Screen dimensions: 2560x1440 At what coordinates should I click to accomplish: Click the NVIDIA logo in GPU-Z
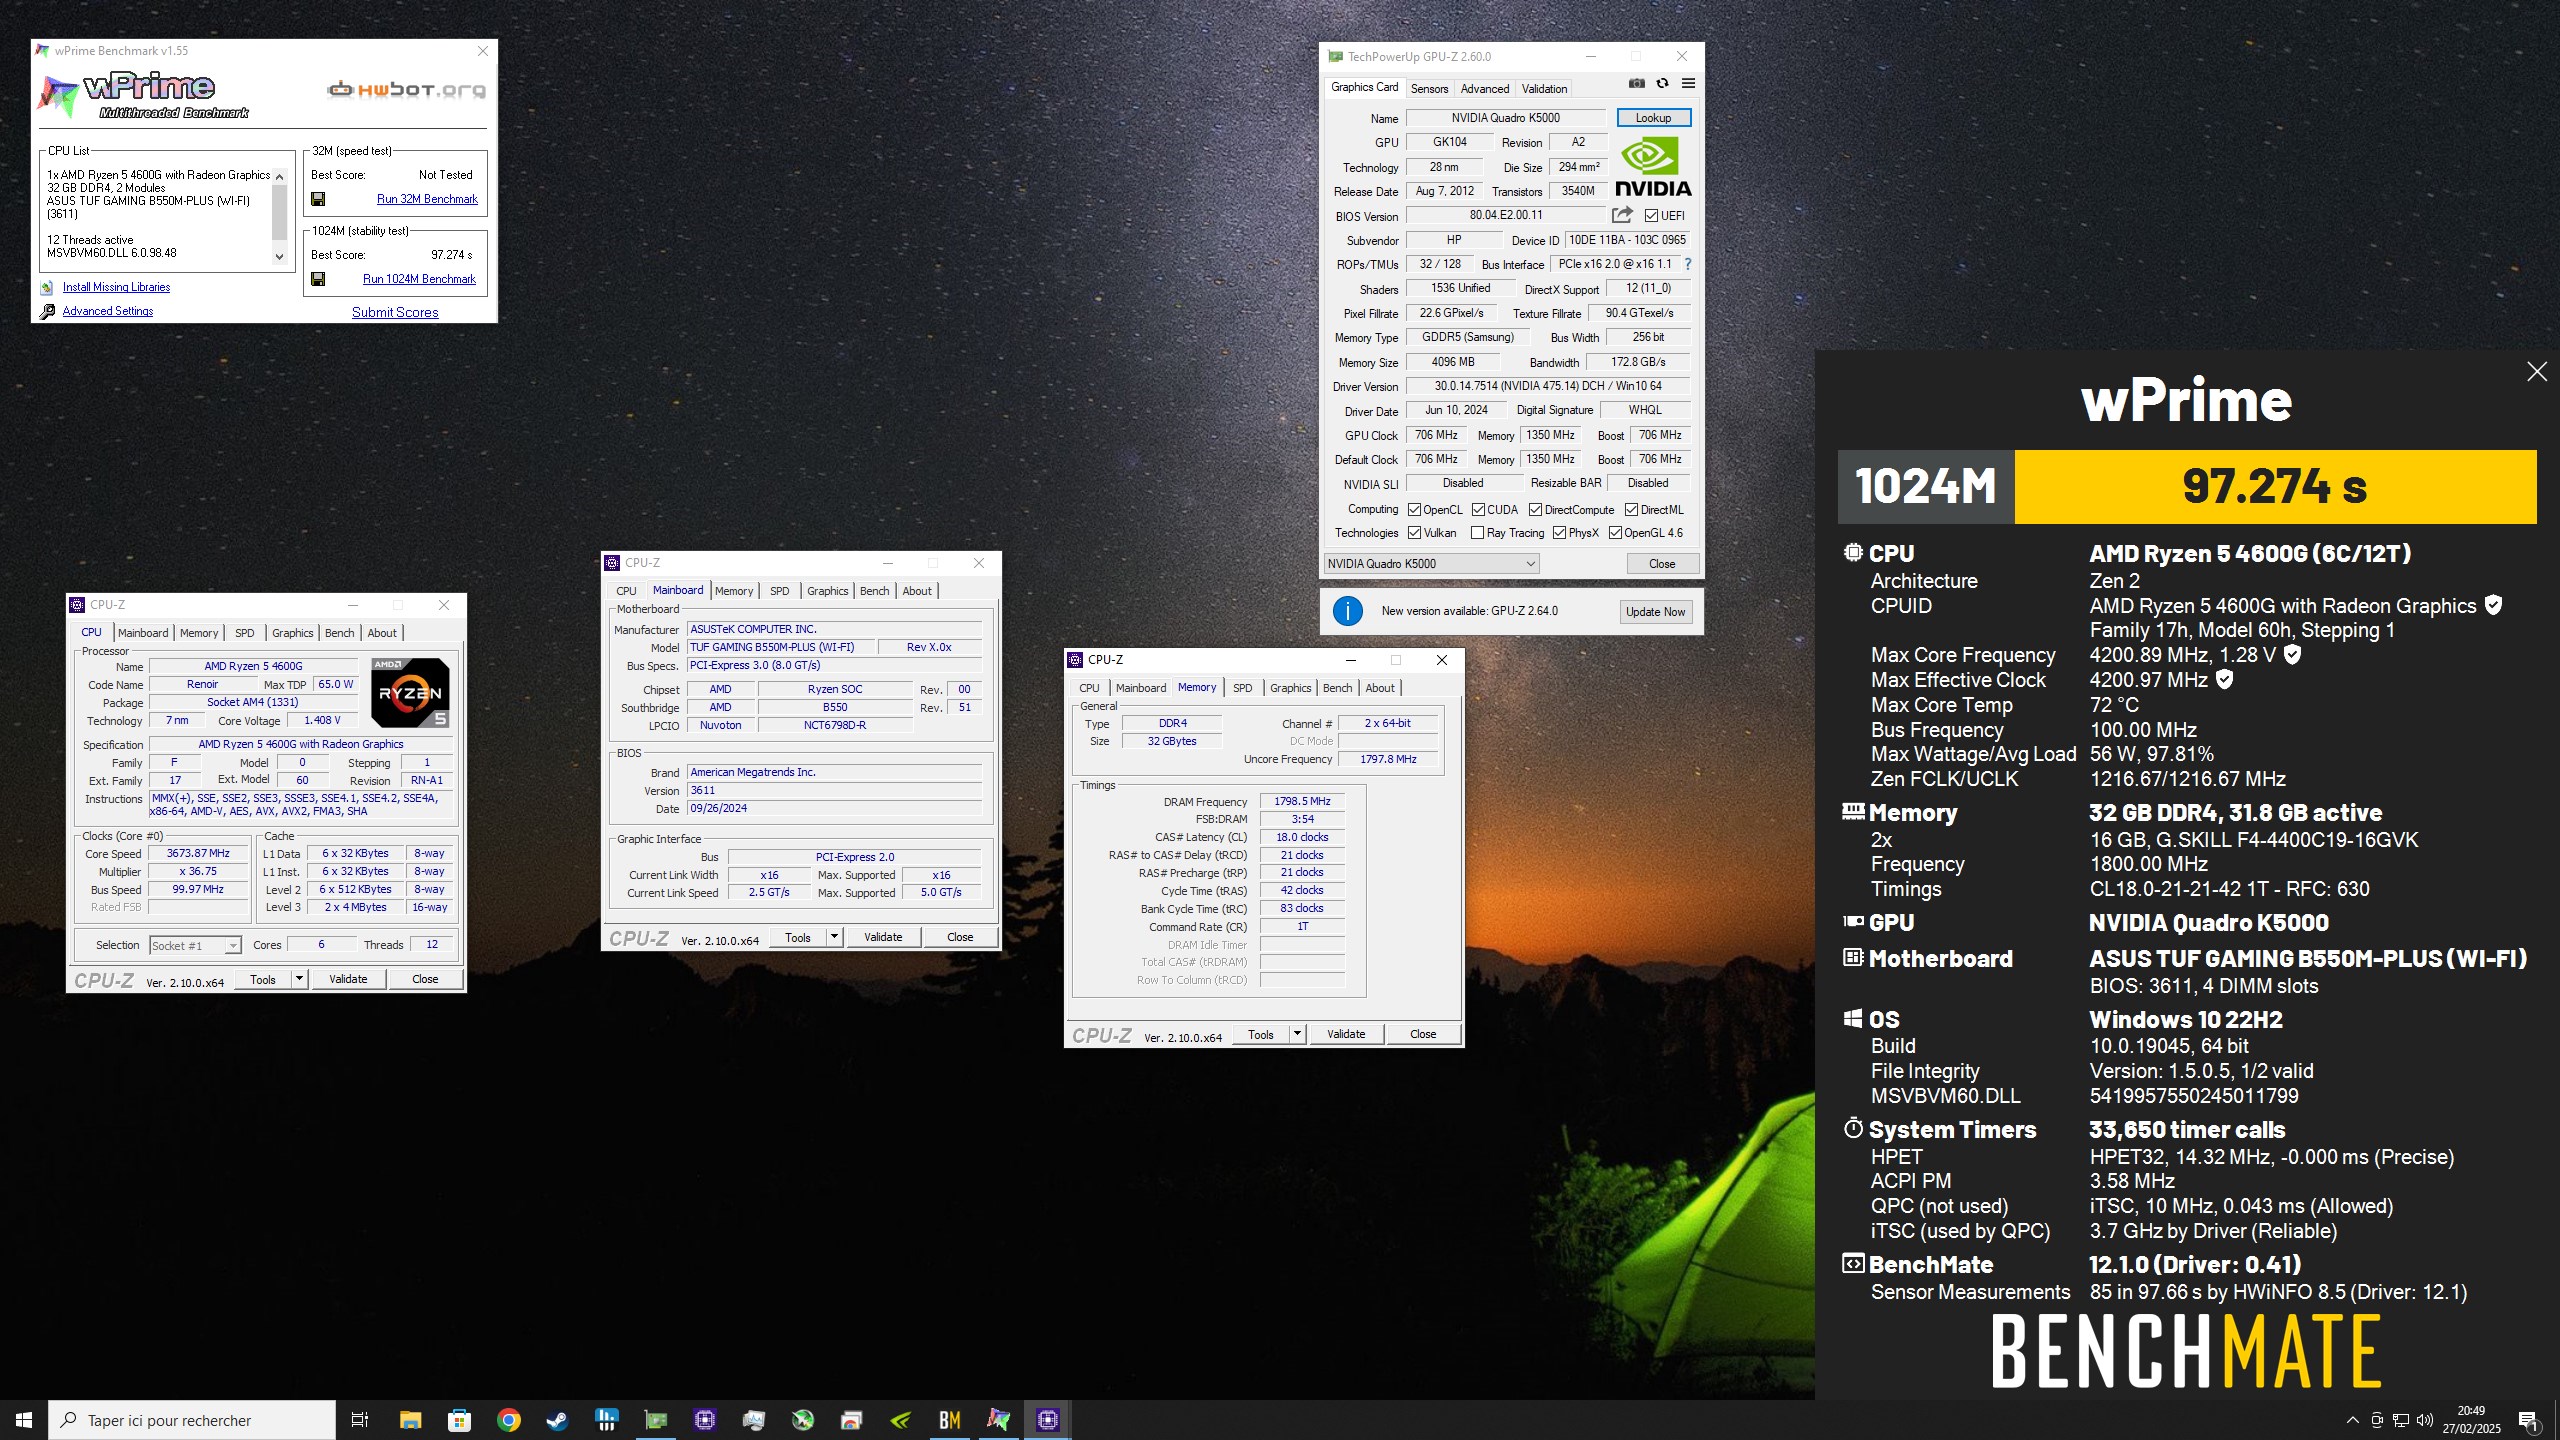[1653, 167]
